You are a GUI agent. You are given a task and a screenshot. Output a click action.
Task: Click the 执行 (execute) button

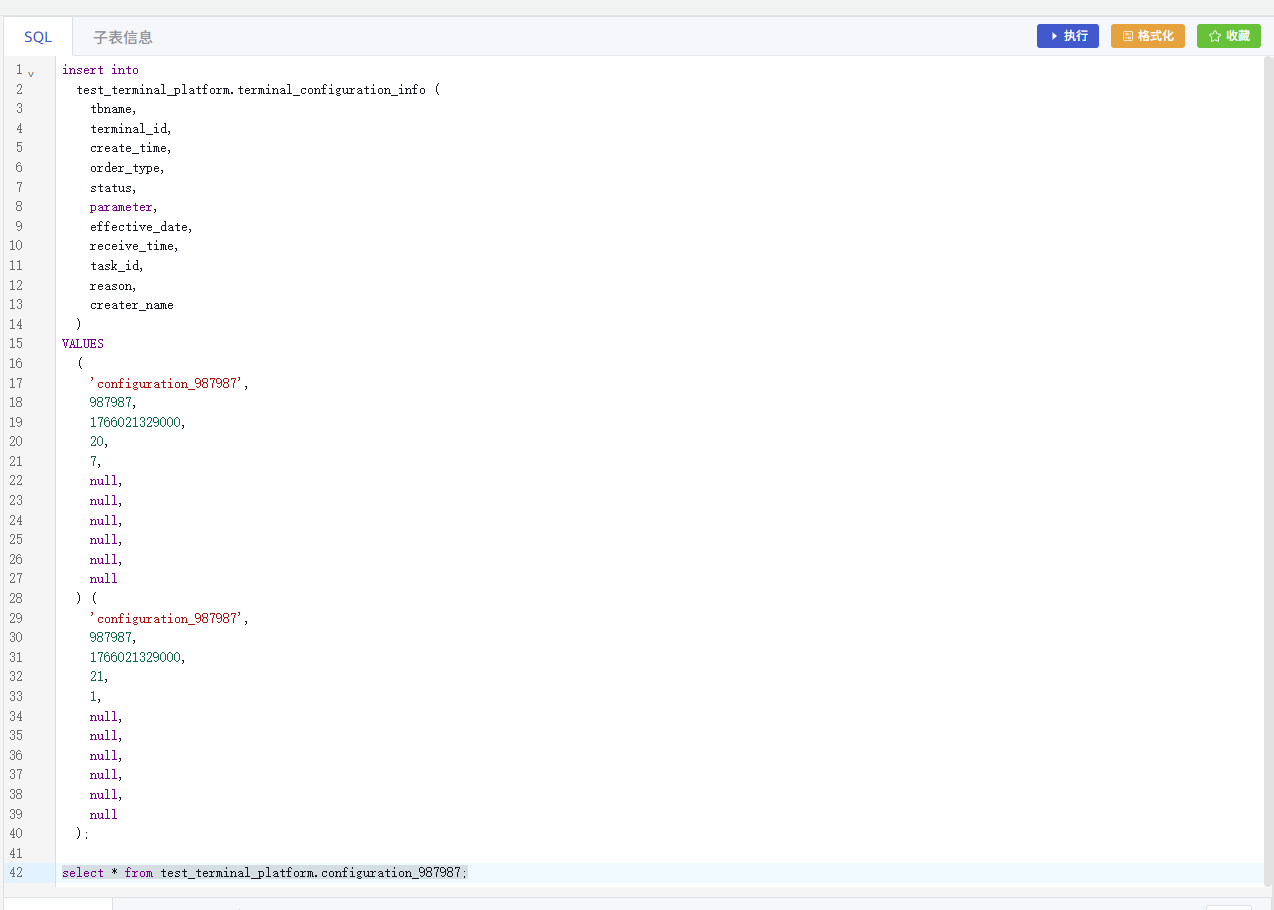tap(1067, 36)
